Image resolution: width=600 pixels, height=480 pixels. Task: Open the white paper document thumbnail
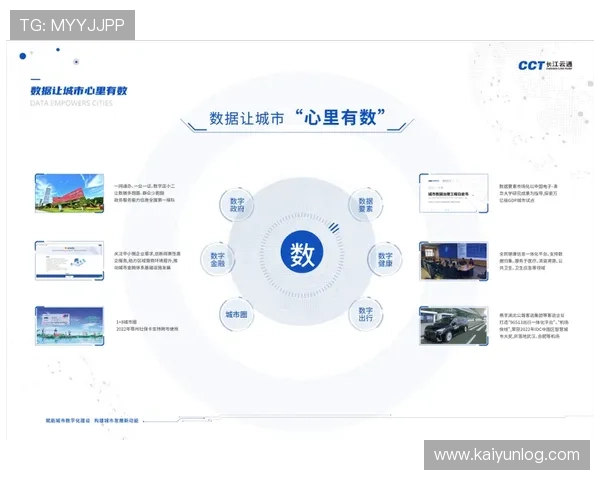[454, 193]
